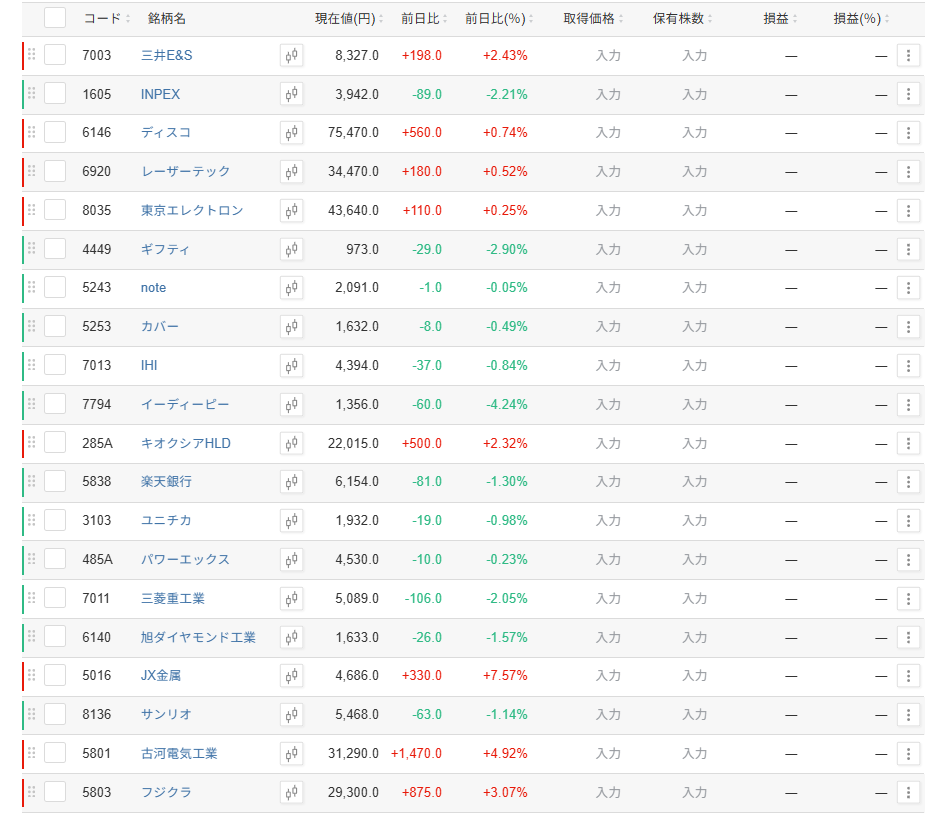This screenshot has height=820, width=934.
Task: Open the three-dot menu for サンリオ row
Action: click(x=908, y=714)
